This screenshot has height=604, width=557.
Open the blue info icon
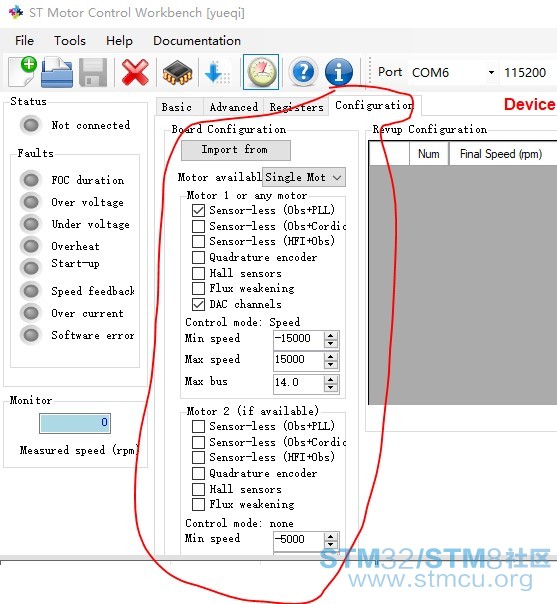(339, 72)
